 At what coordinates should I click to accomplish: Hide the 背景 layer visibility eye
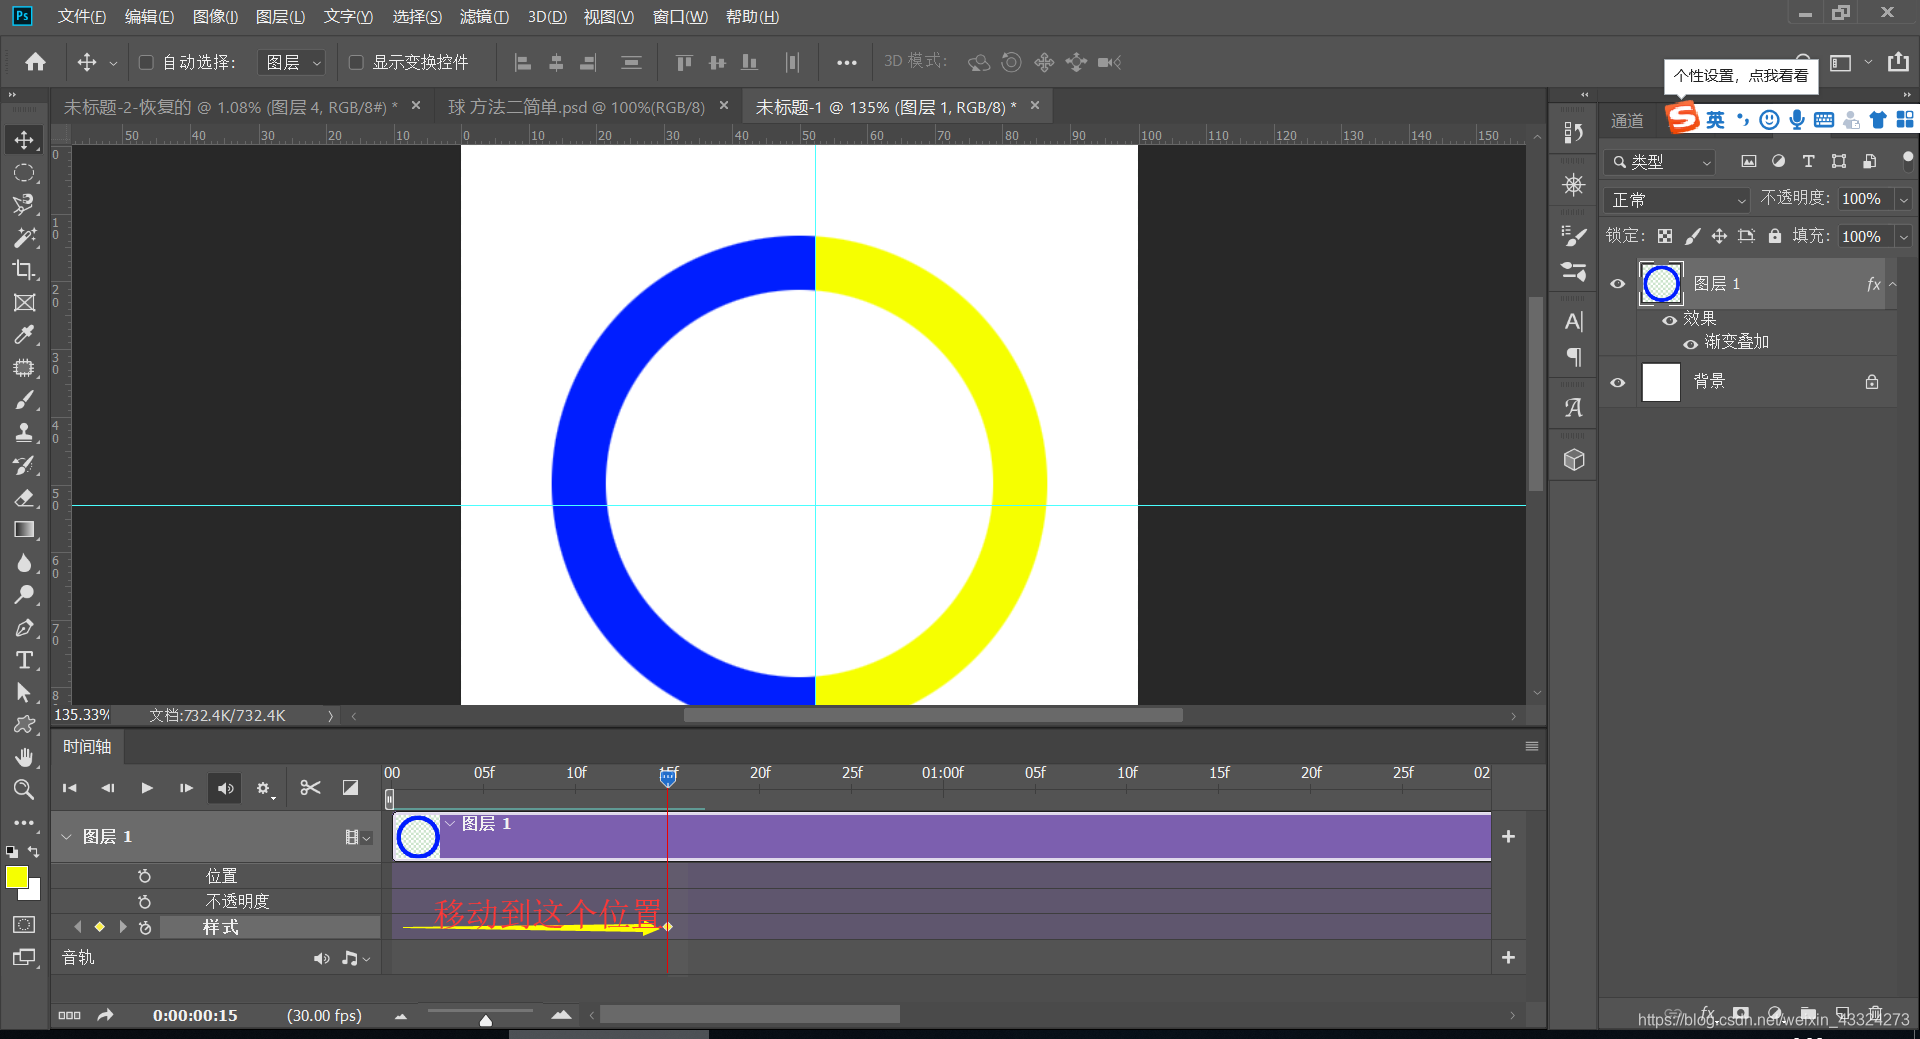pyautogui.click(x=1618, y=382)
